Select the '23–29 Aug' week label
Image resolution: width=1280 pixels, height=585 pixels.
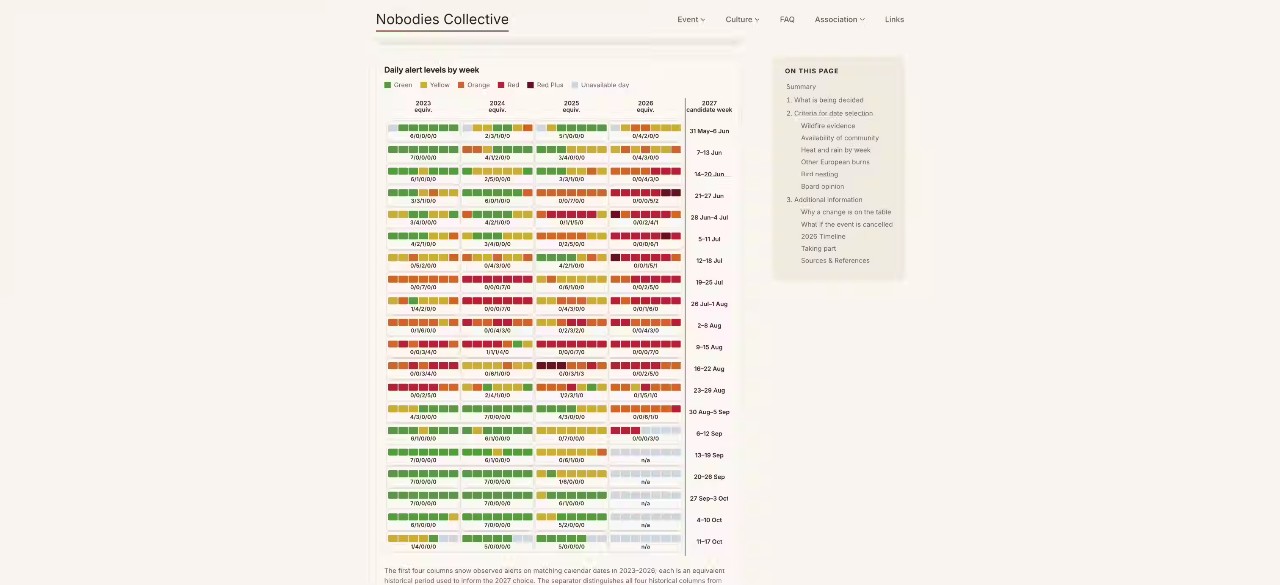click(709, 390)
